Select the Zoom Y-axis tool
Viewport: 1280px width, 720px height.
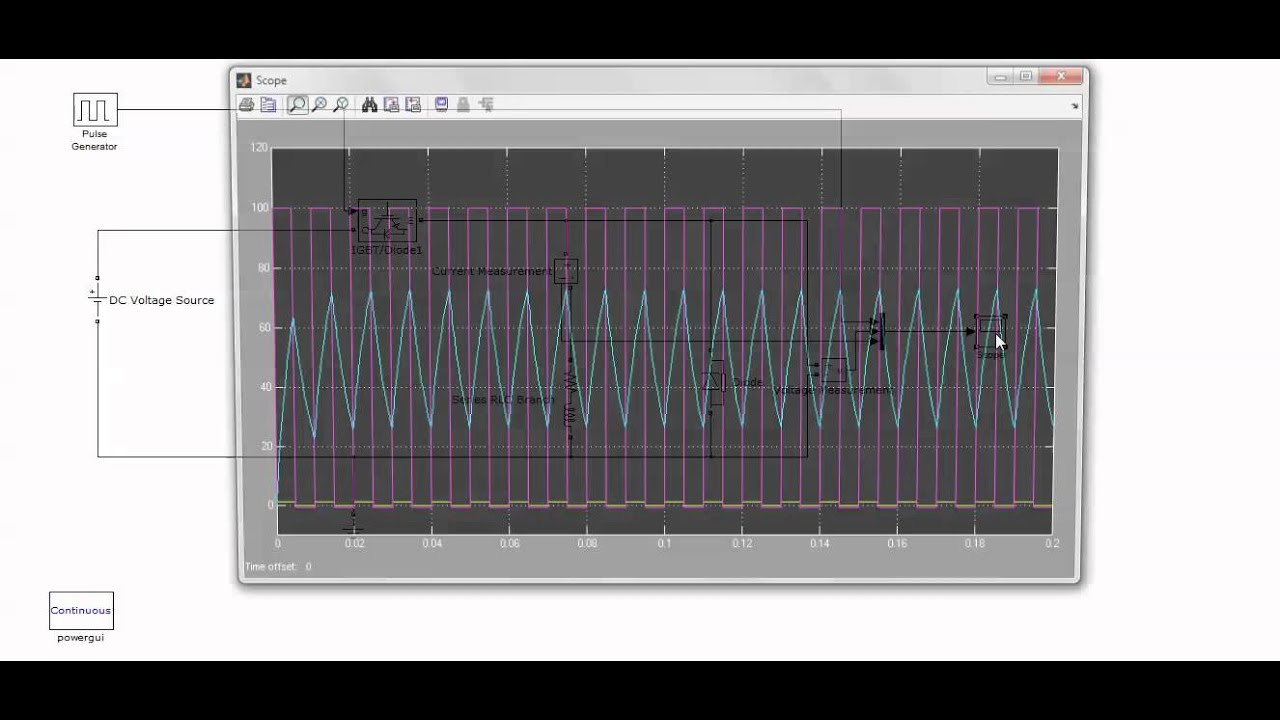[x=341, y=104]
